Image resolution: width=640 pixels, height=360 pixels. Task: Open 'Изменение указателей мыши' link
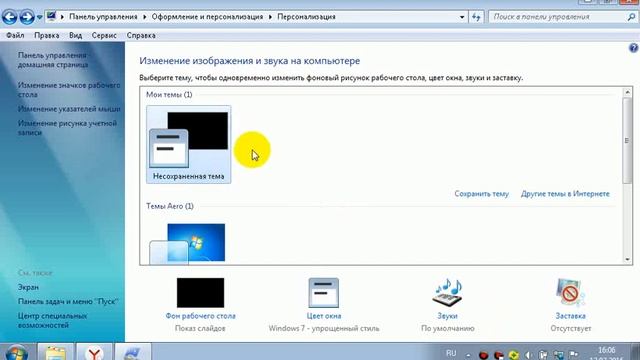coord(69,109)
